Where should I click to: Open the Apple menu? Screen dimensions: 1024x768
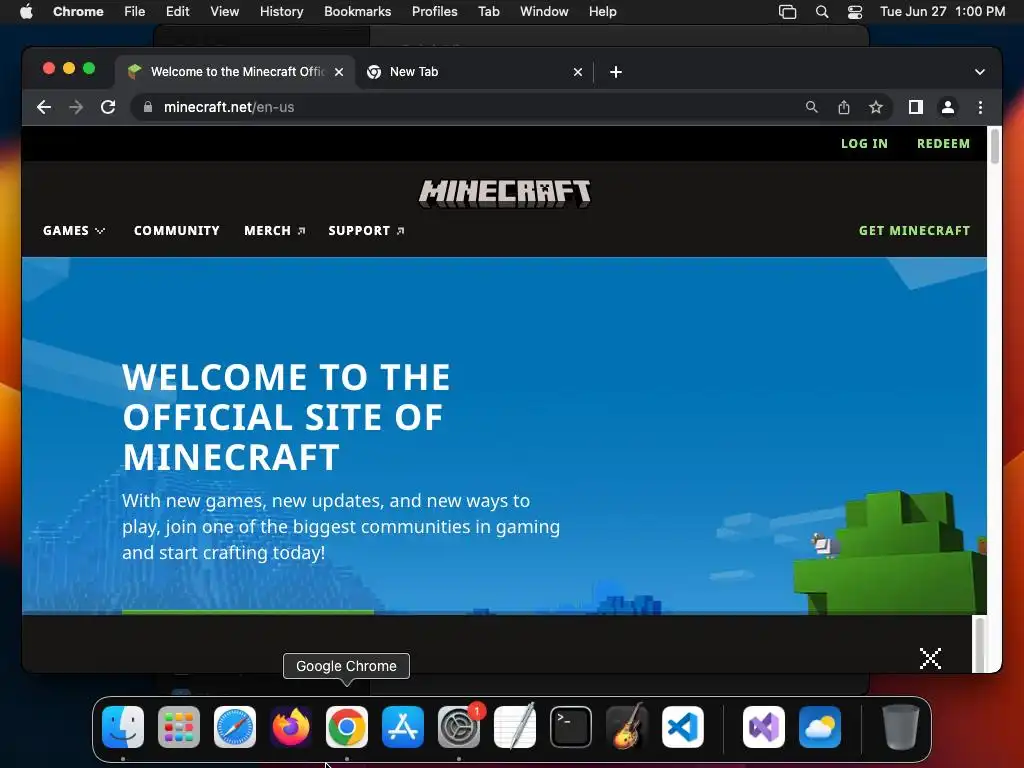pos(26,12)
